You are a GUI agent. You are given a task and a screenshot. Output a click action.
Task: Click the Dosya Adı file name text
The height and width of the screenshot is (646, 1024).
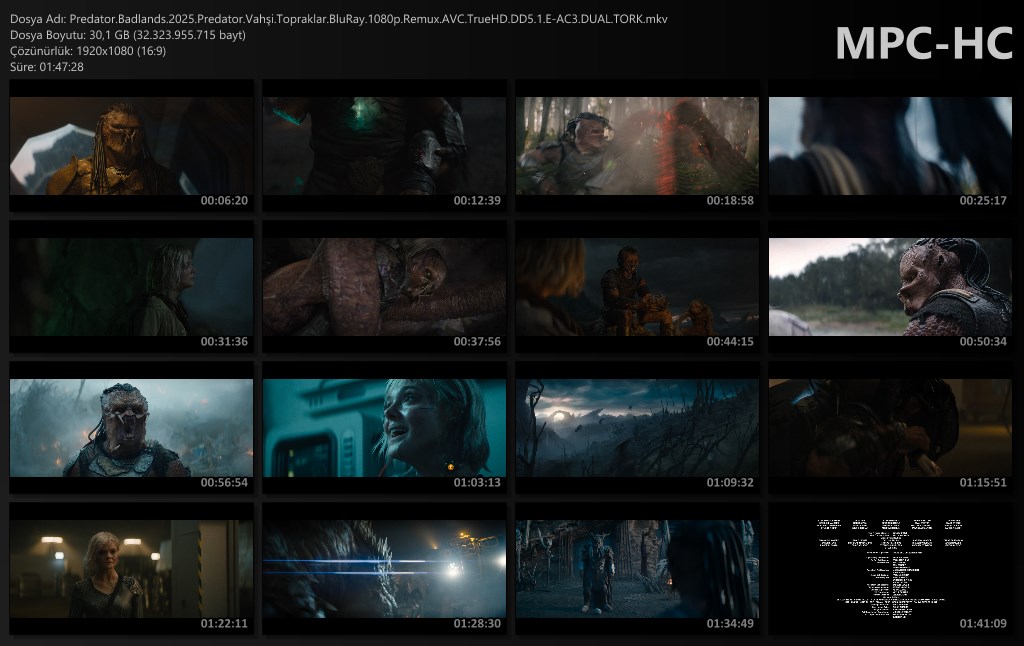click(339, 19)
